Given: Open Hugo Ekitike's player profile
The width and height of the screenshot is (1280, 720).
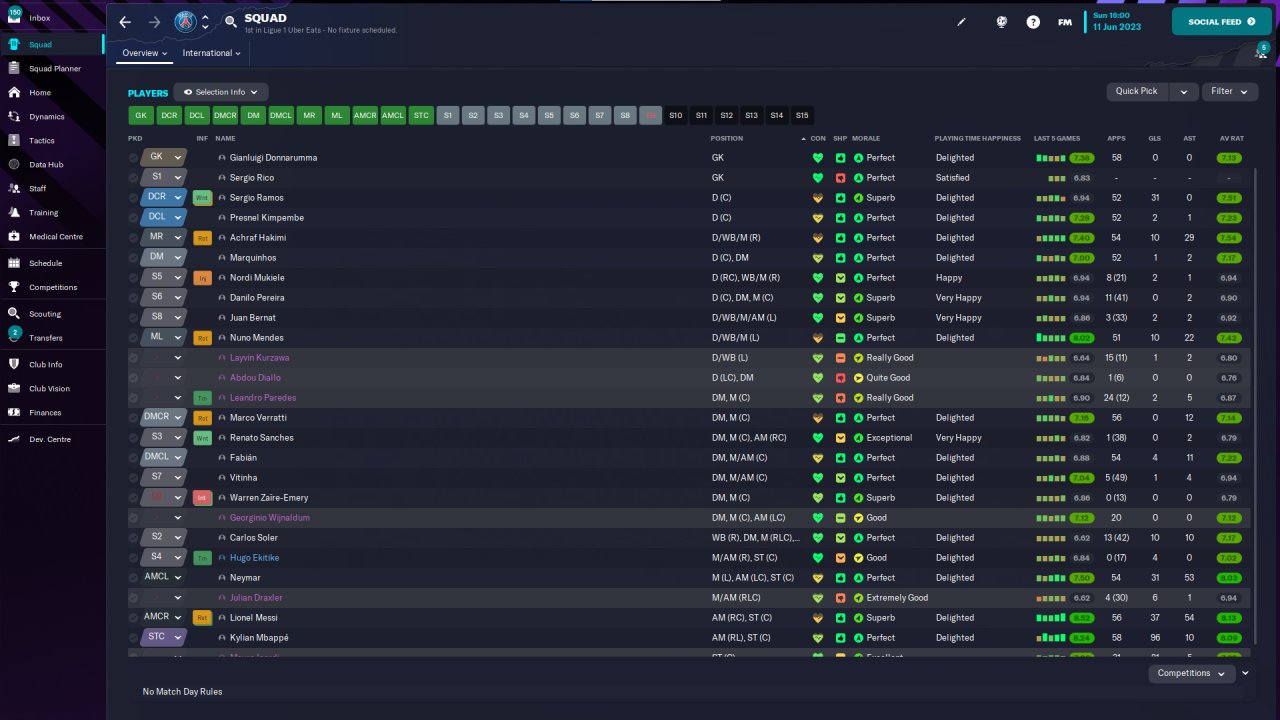Looking at the screenshot, I should point(254,558).
